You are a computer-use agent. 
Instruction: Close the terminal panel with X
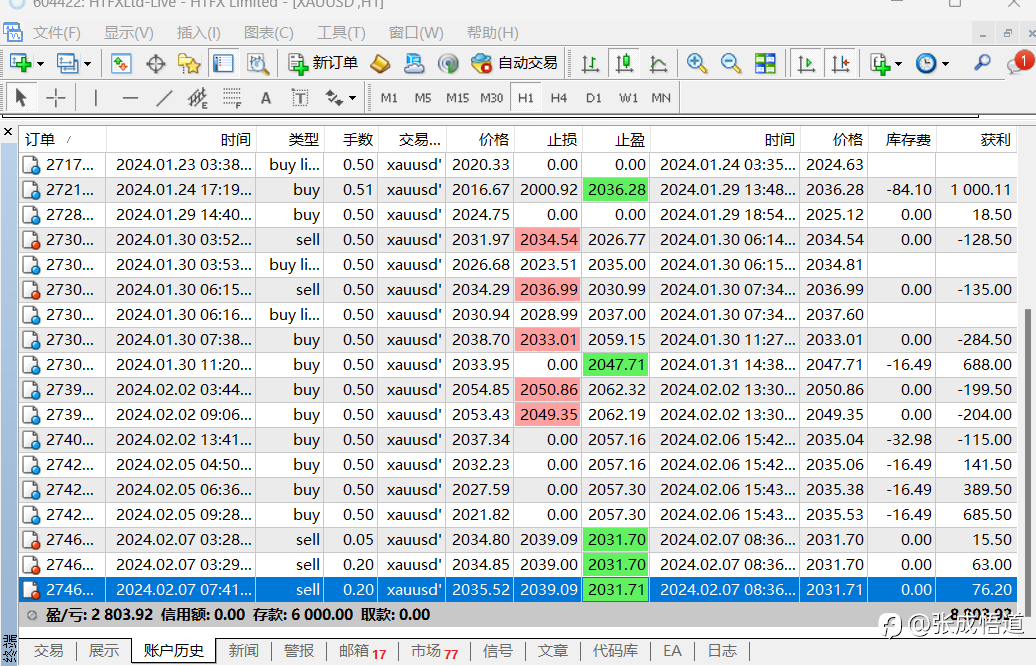pyautogui.click(x=8, y=131)
